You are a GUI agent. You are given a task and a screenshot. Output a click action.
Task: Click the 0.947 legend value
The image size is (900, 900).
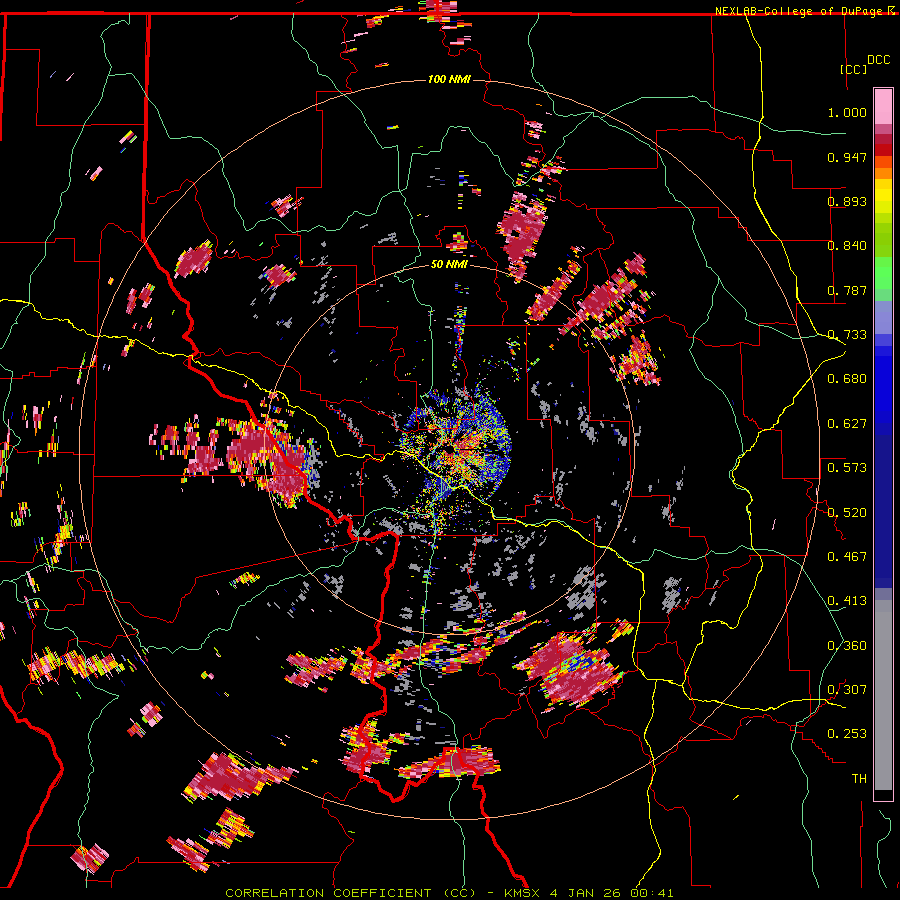(847, 157)
